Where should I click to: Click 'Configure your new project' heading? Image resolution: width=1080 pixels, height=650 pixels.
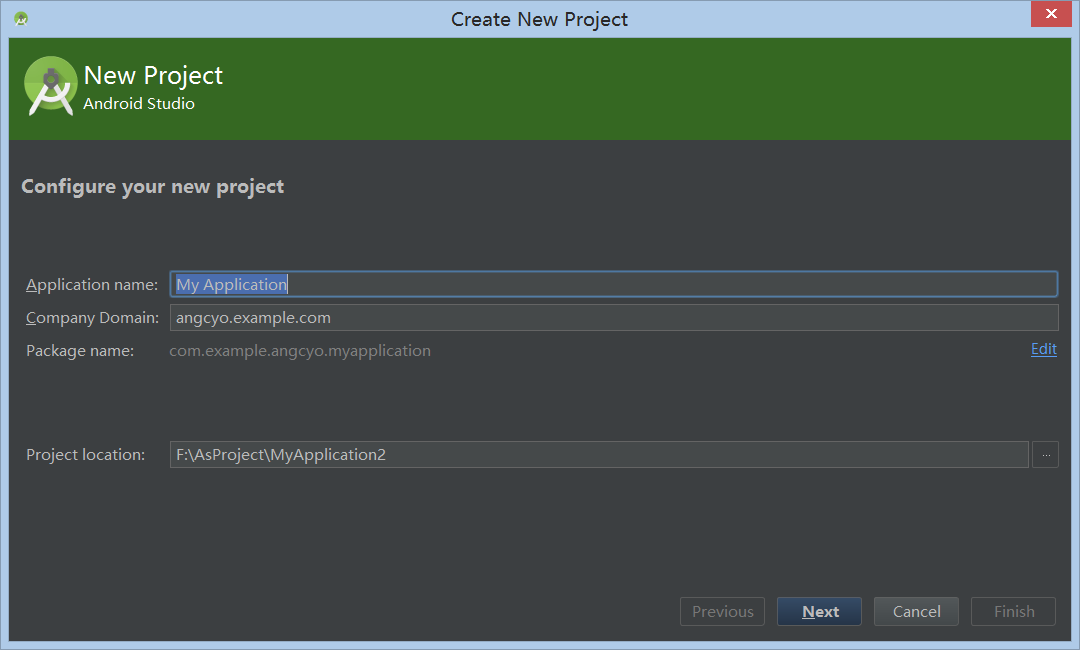[152, 187]
